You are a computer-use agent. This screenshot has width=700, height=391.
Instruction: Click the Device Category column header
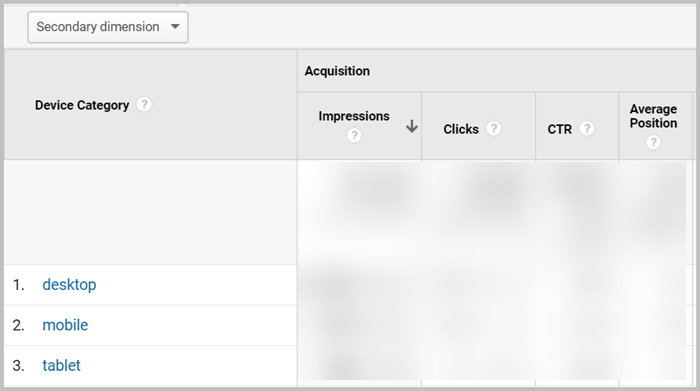point(82,105)
